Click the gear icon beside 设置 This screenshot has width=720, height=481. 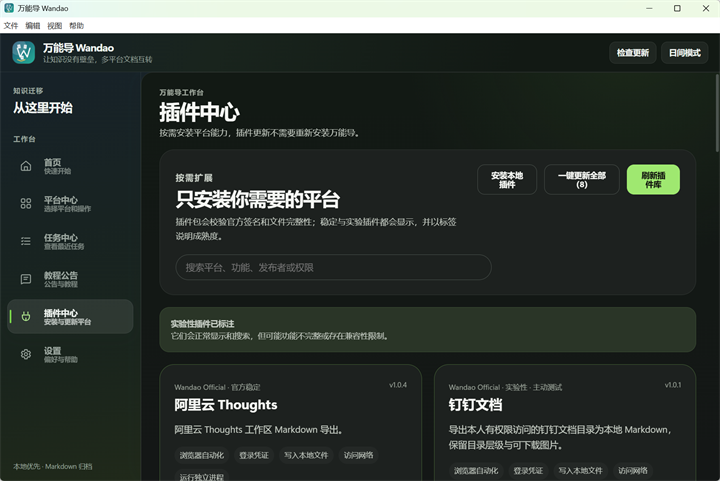point(26,354)
